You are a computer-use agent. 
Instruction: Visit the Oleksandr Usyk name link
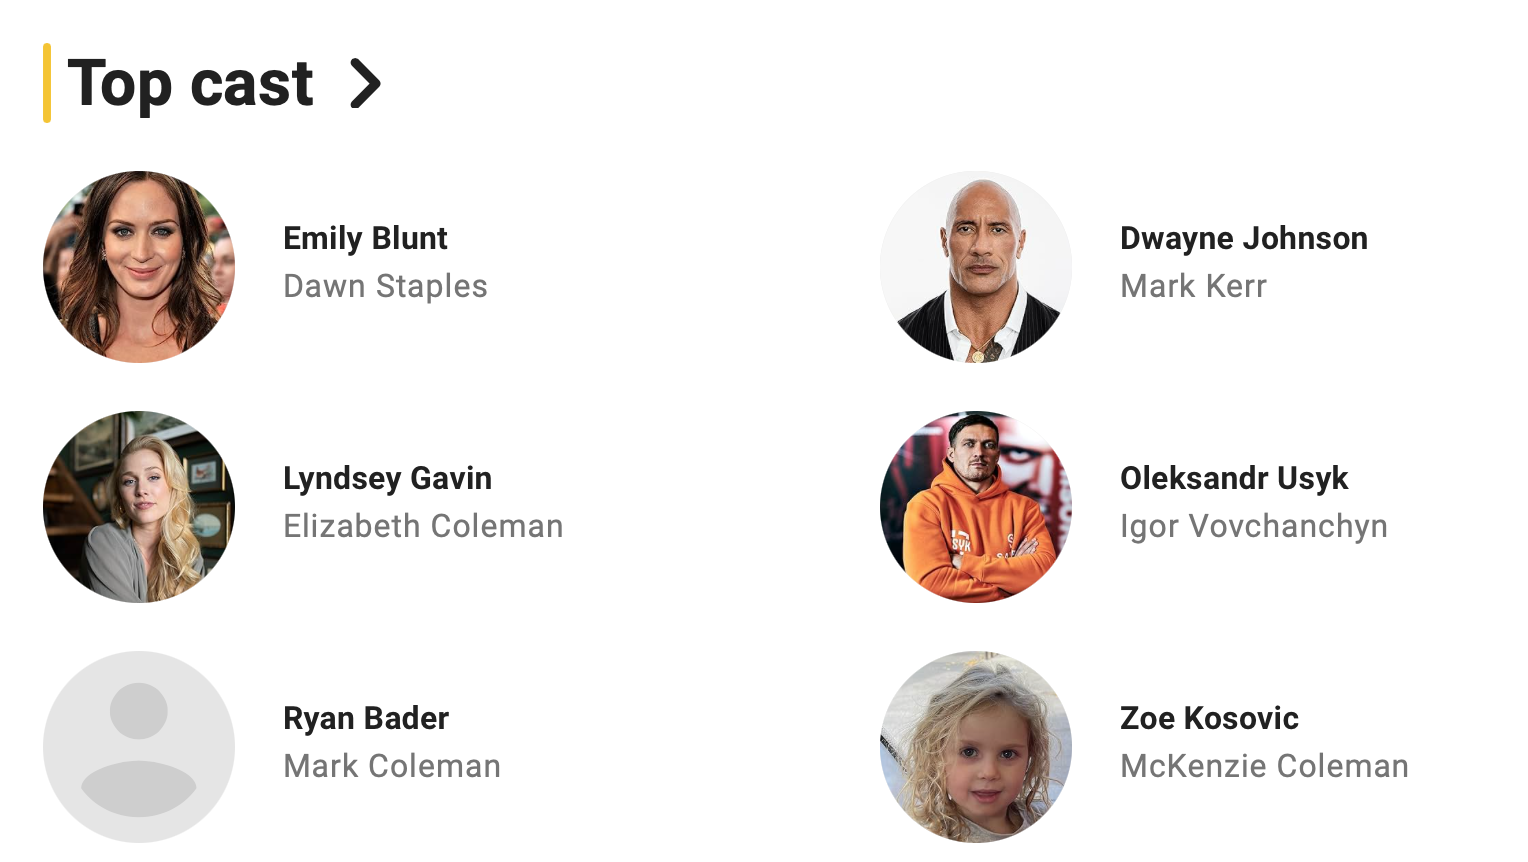(1233, 478)
